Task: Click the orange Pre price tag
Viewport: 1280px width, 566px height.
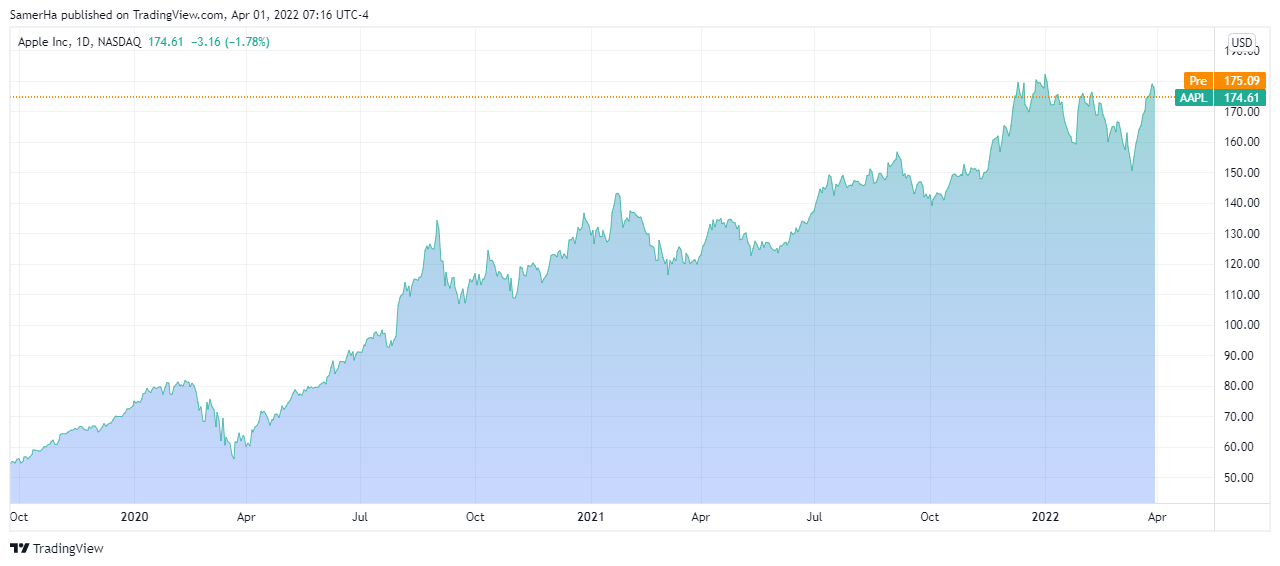Action: coord(1198,80)
